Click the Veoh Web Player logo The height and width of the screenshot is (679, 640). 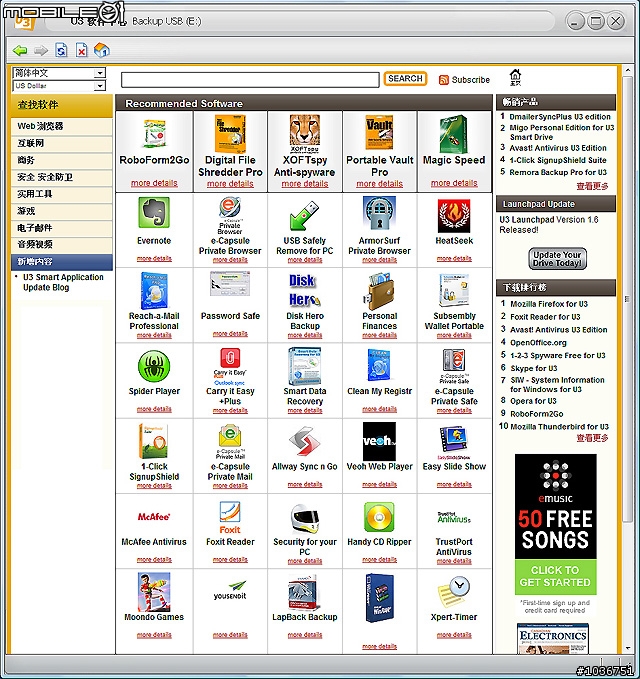tap(379, 441)
